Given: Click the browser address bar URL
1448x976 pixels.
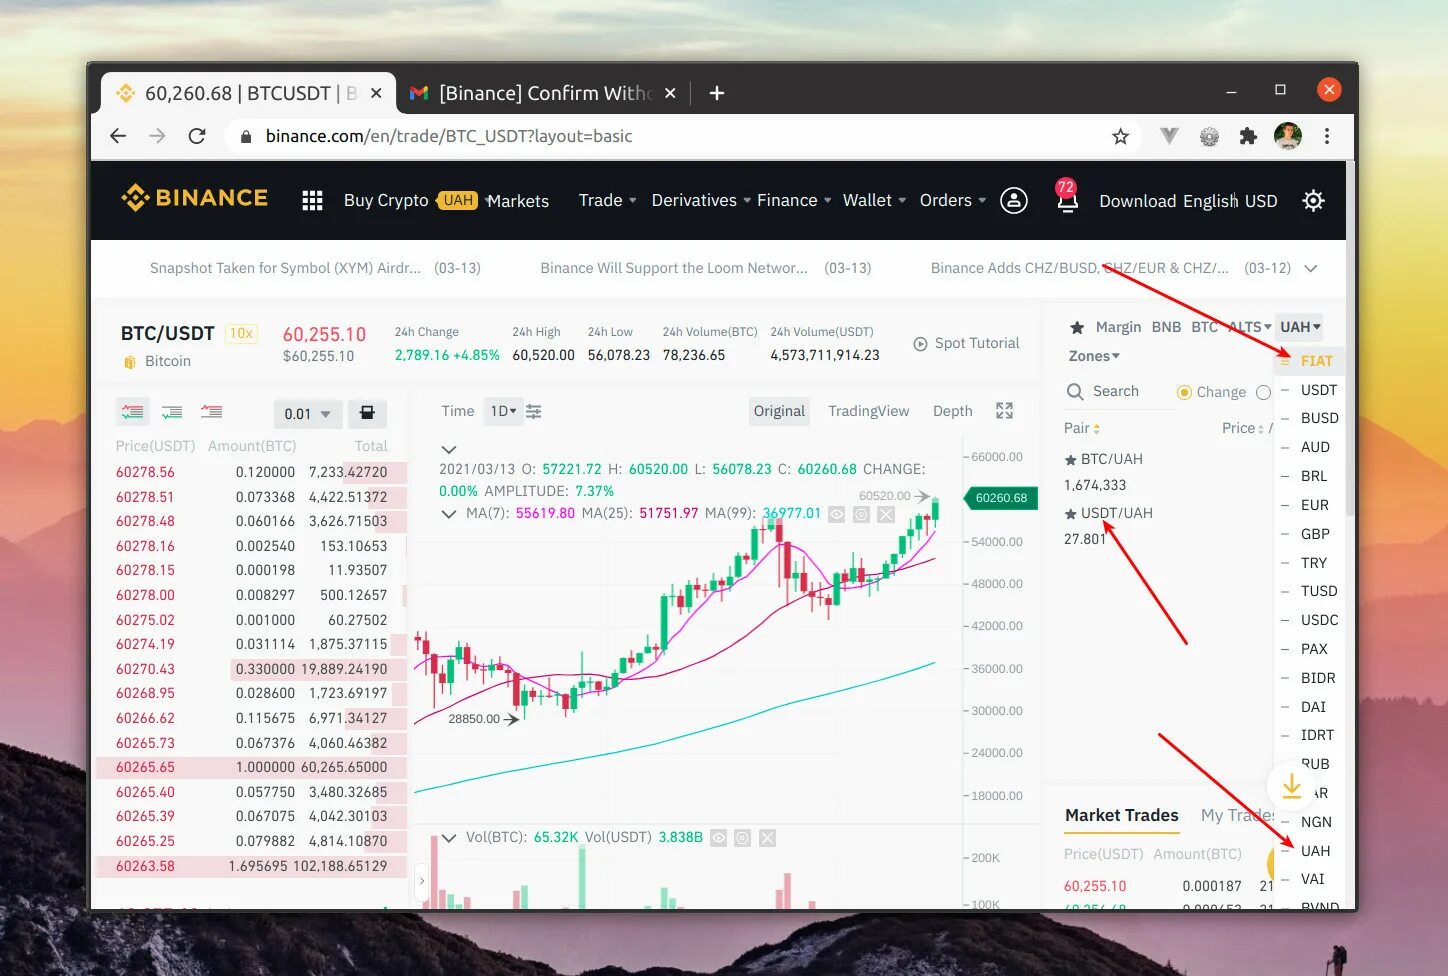Looking at the screenshot, I should coord(449,136).
